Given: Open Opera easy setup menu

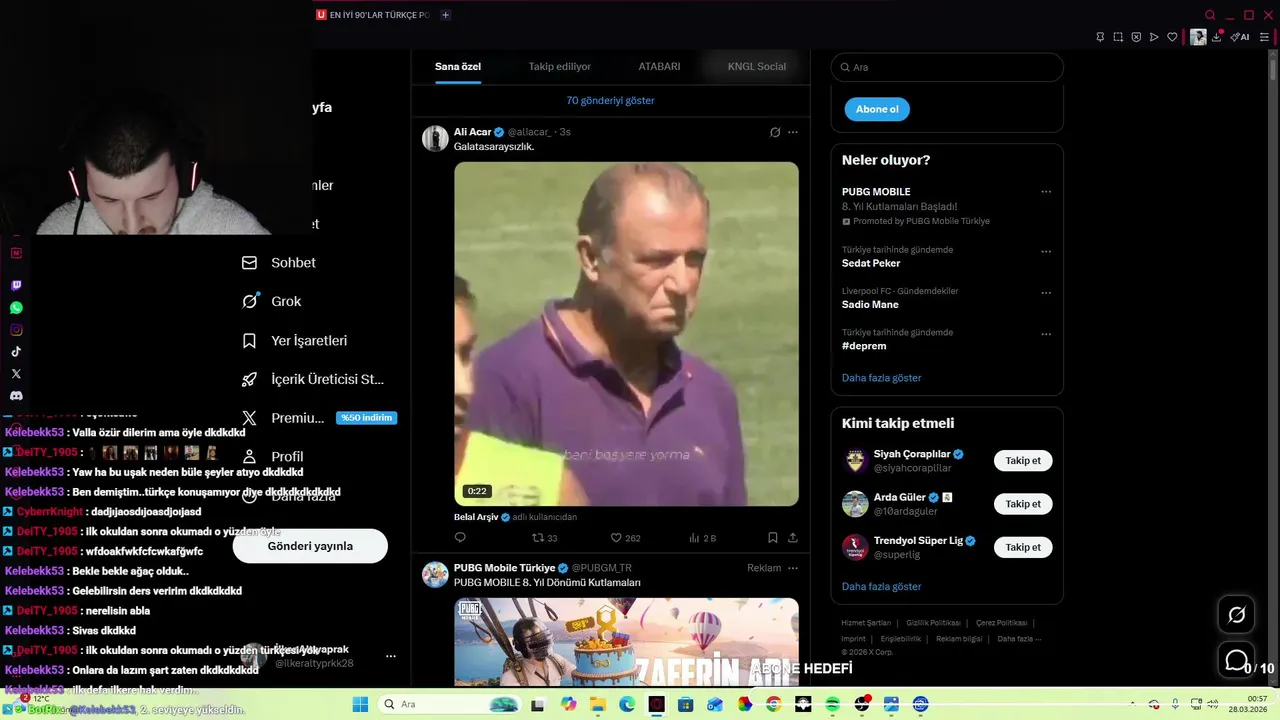Looking at the screenshot, I should click(1264, 37).
